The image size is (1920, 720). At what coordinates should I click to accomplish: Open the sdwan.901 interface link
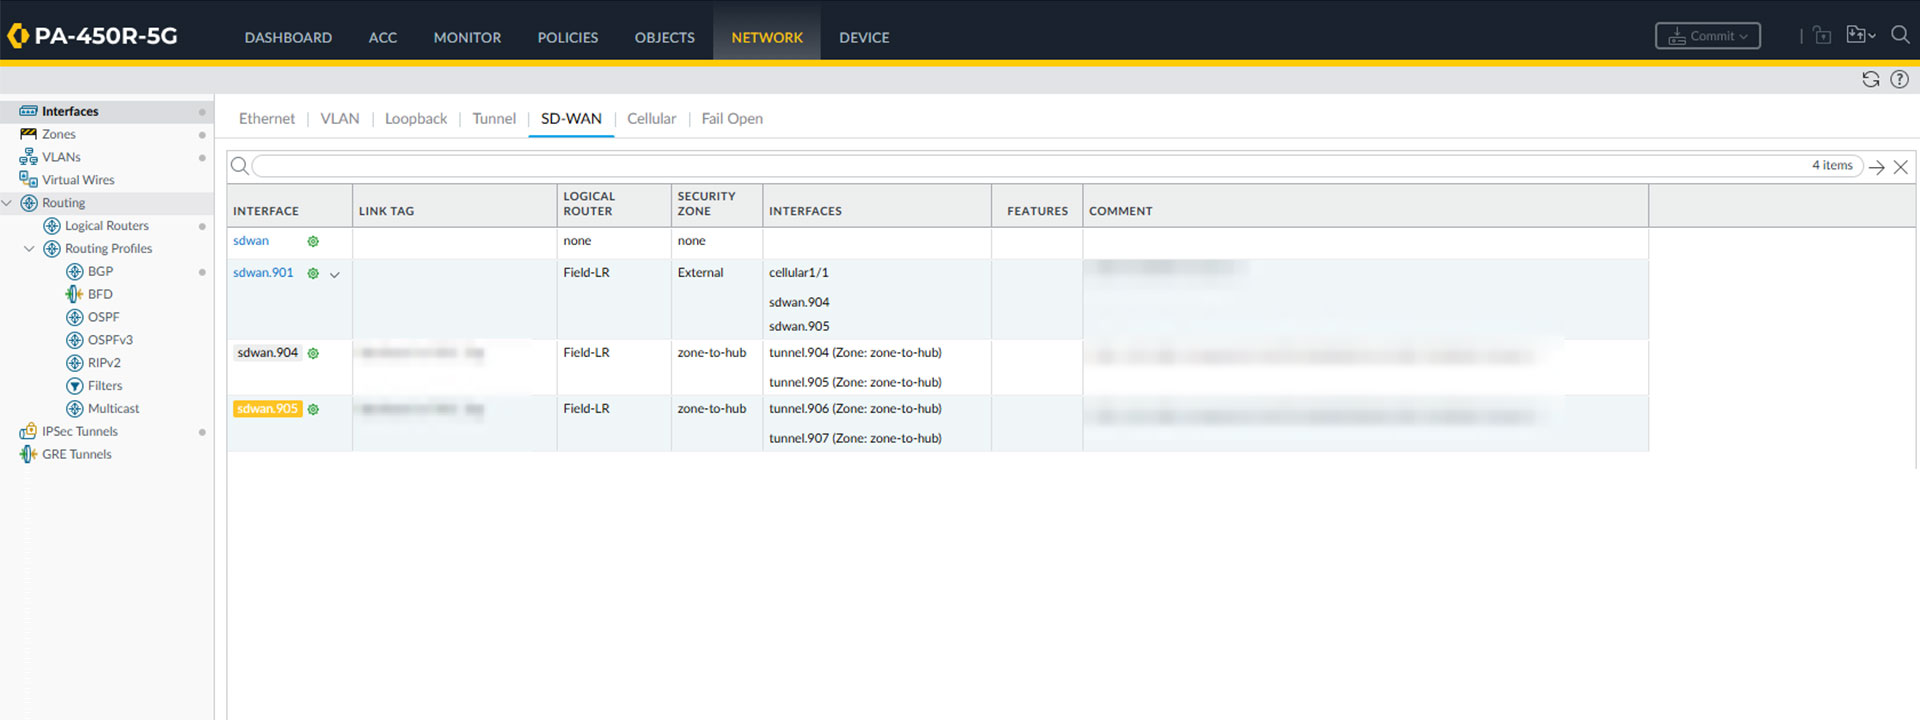click(x=263, y=272)
